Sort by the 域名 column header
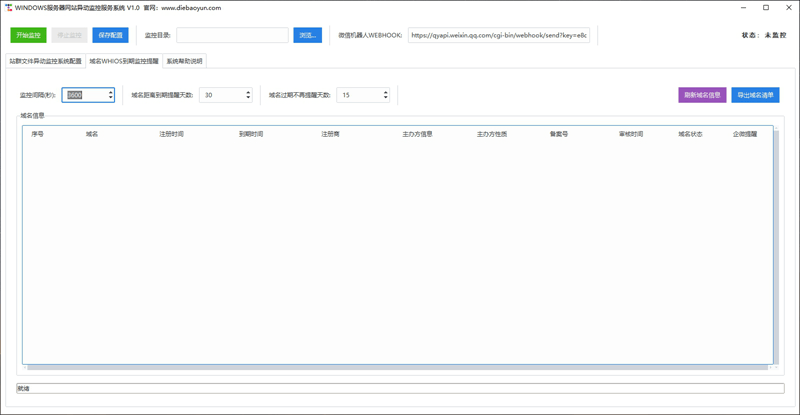The width and height of the screenshot is (800, 415). pos(92,134)
